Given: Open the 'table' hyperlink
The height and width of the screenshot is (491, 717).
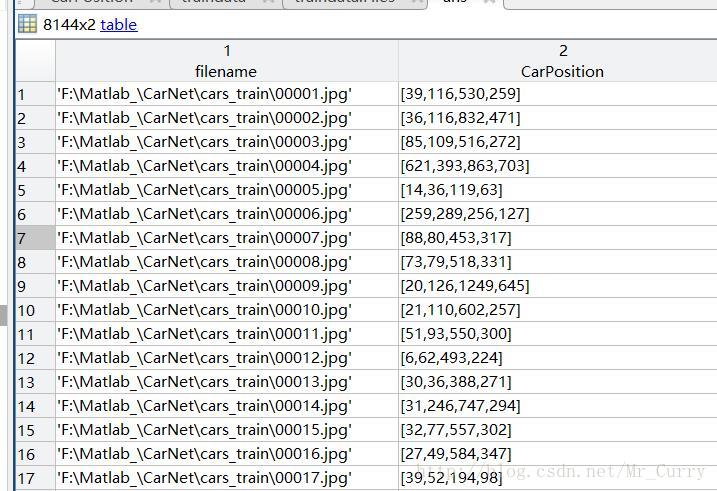Looking at the screenshot, I should pos(118,24).
